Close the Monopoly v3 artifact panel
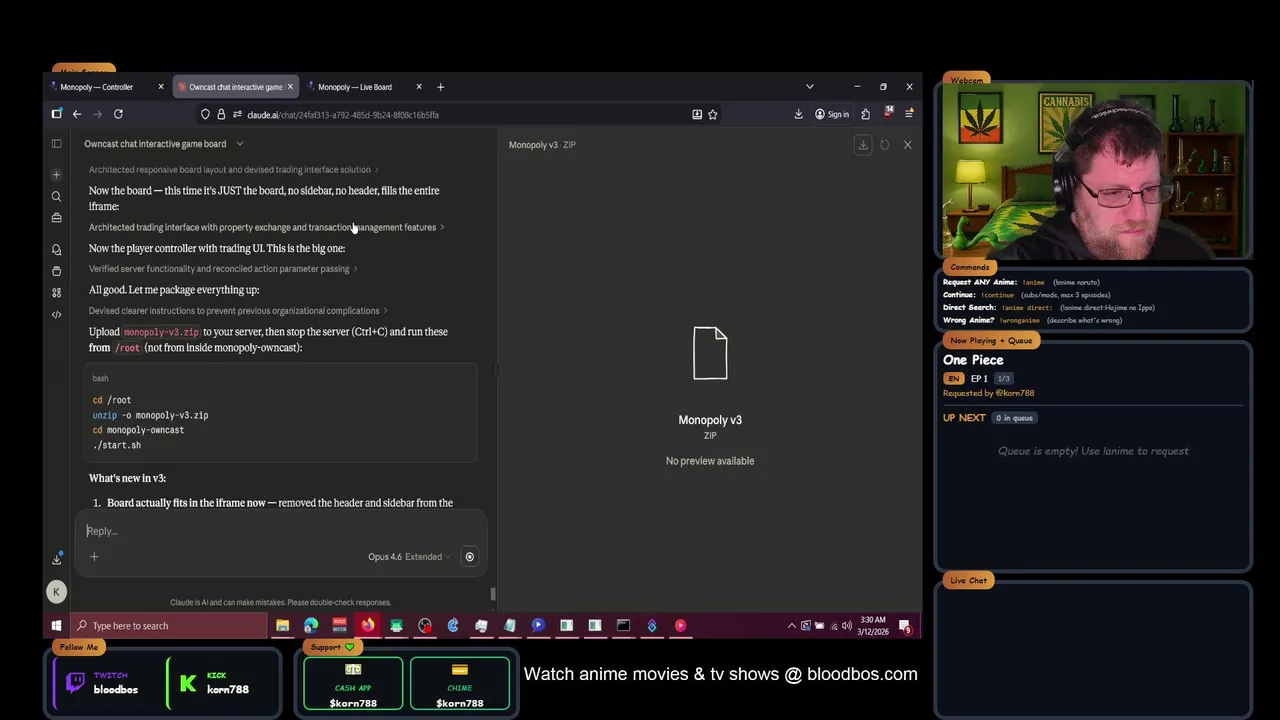 [907, 145]
